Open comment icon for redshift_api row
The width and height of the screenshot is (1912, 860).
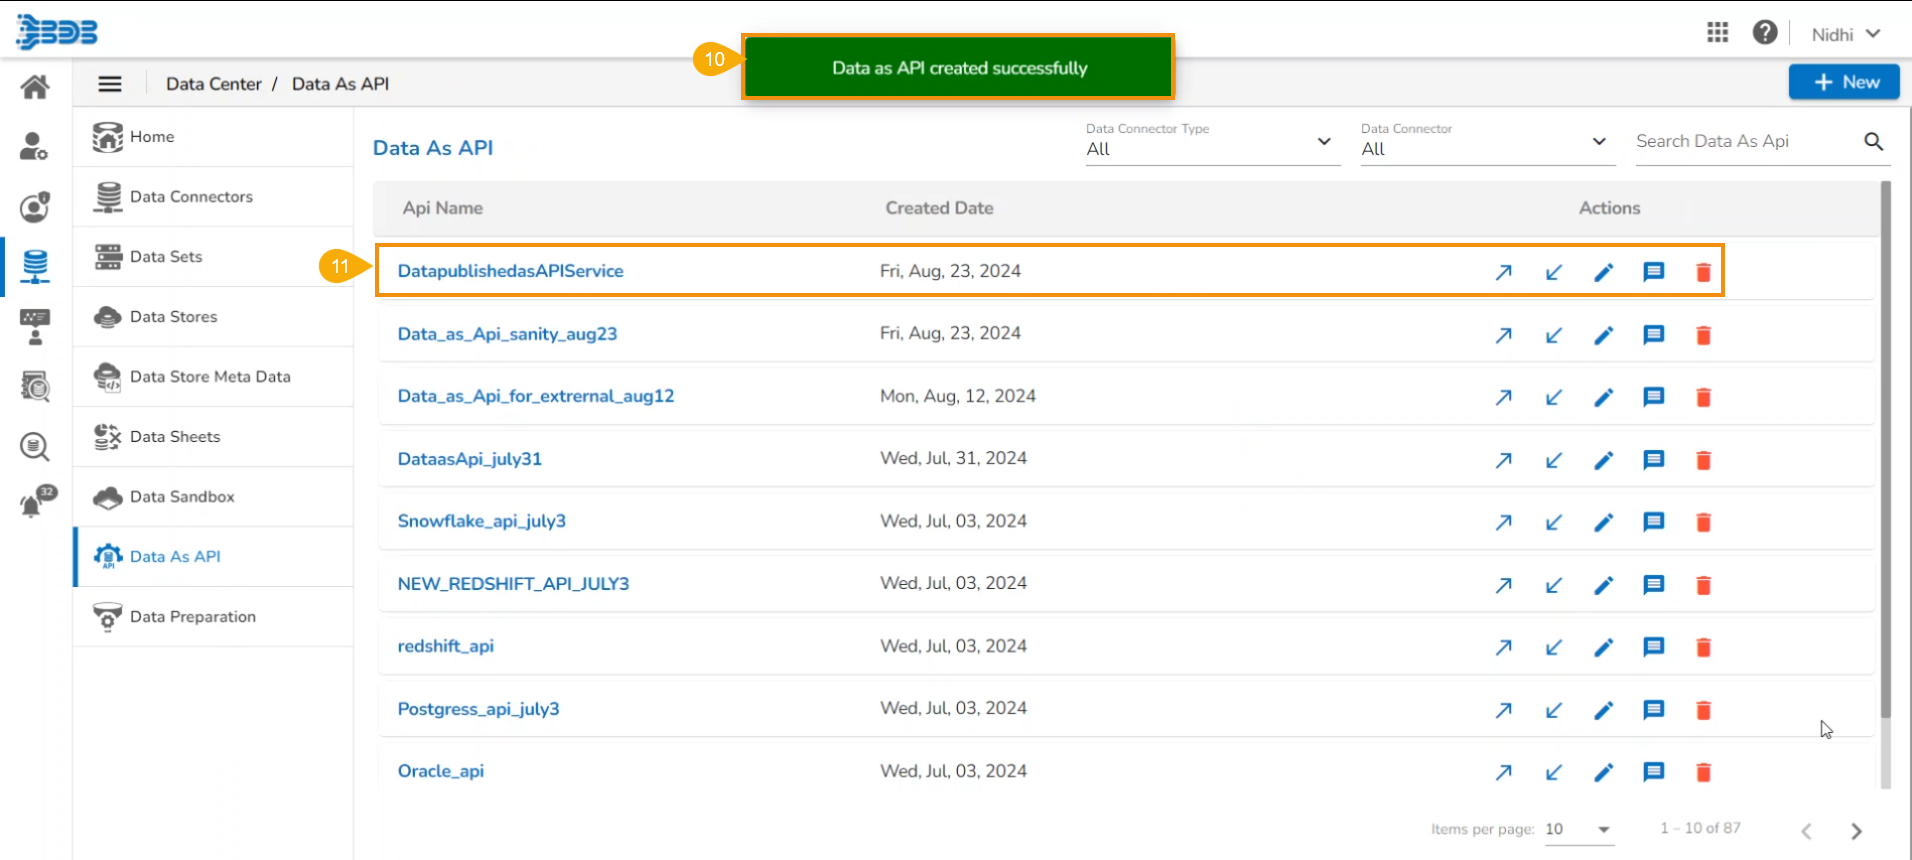(x=1653, y=647)
